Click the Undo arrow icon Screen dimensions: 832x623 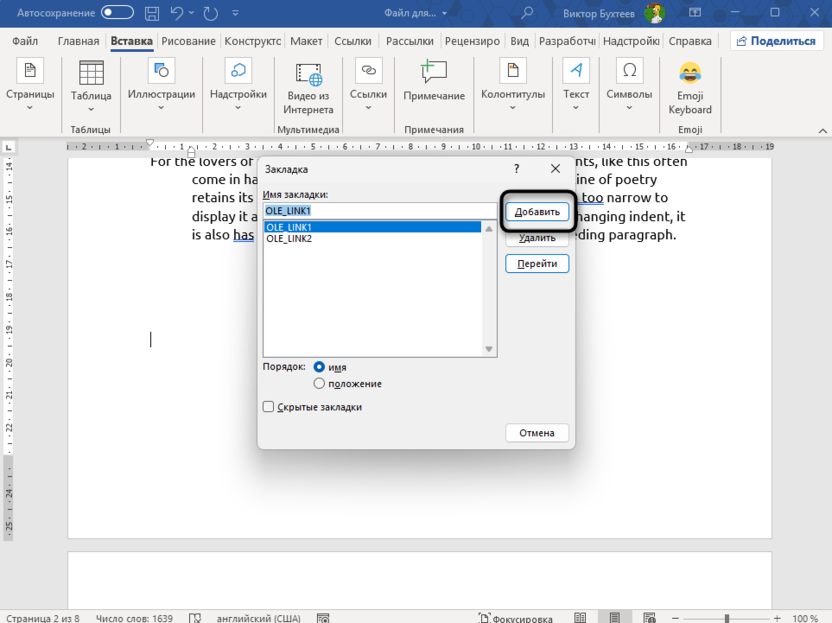(x=178, y=13)
